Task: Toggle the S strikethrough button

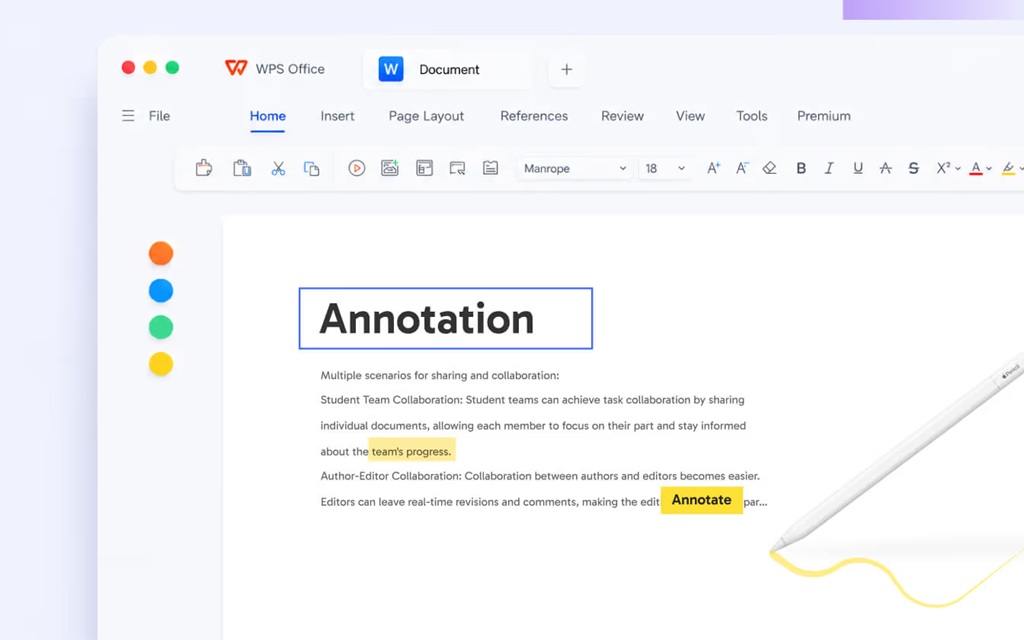Action: pos(914,168)
